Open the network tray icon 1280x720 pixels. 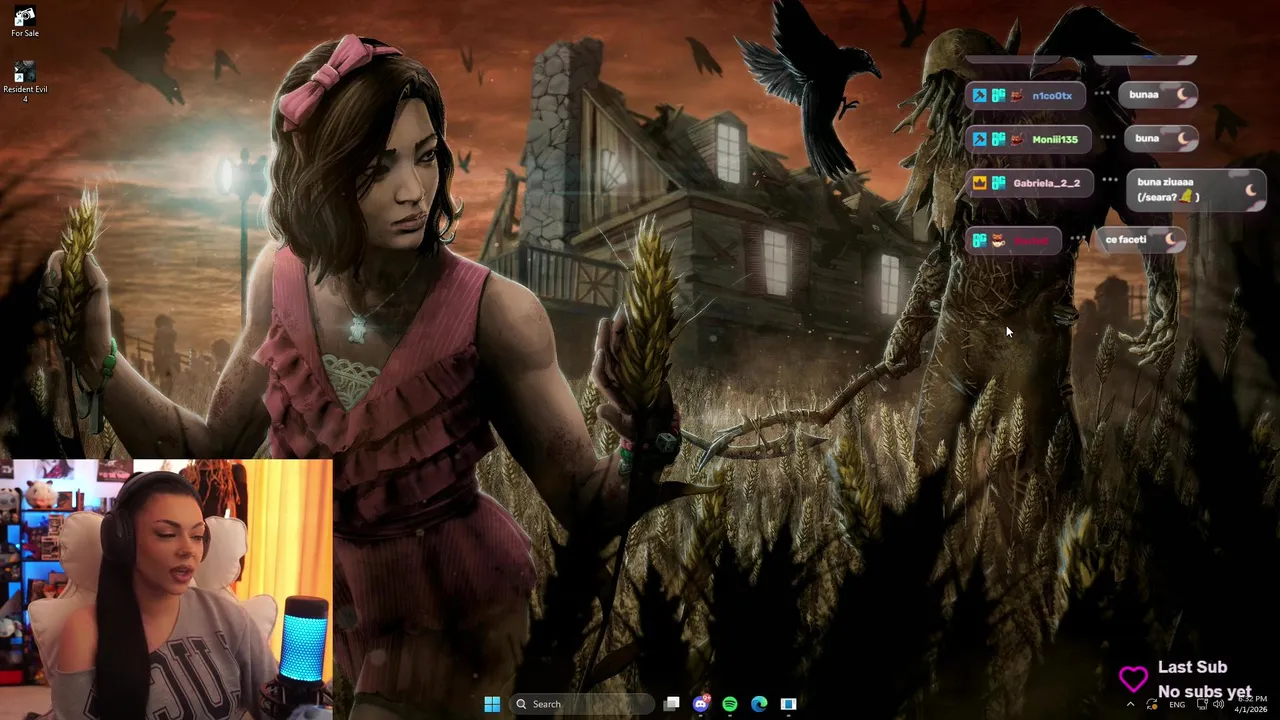1203,705
